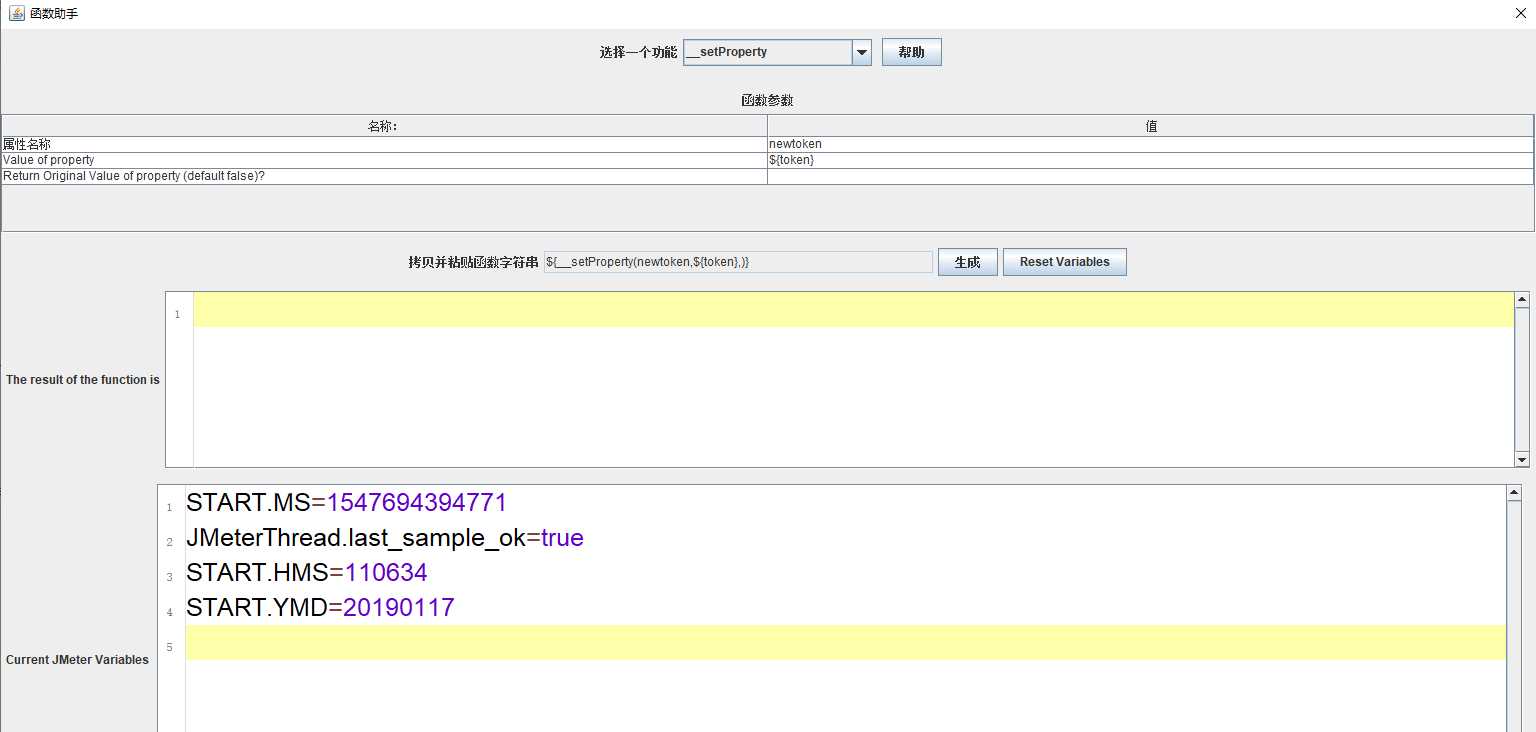Image resolution: width=1536 pixels, height=732 pixels.
Task: Click the 值 column header
Action: coord(1150,126)
